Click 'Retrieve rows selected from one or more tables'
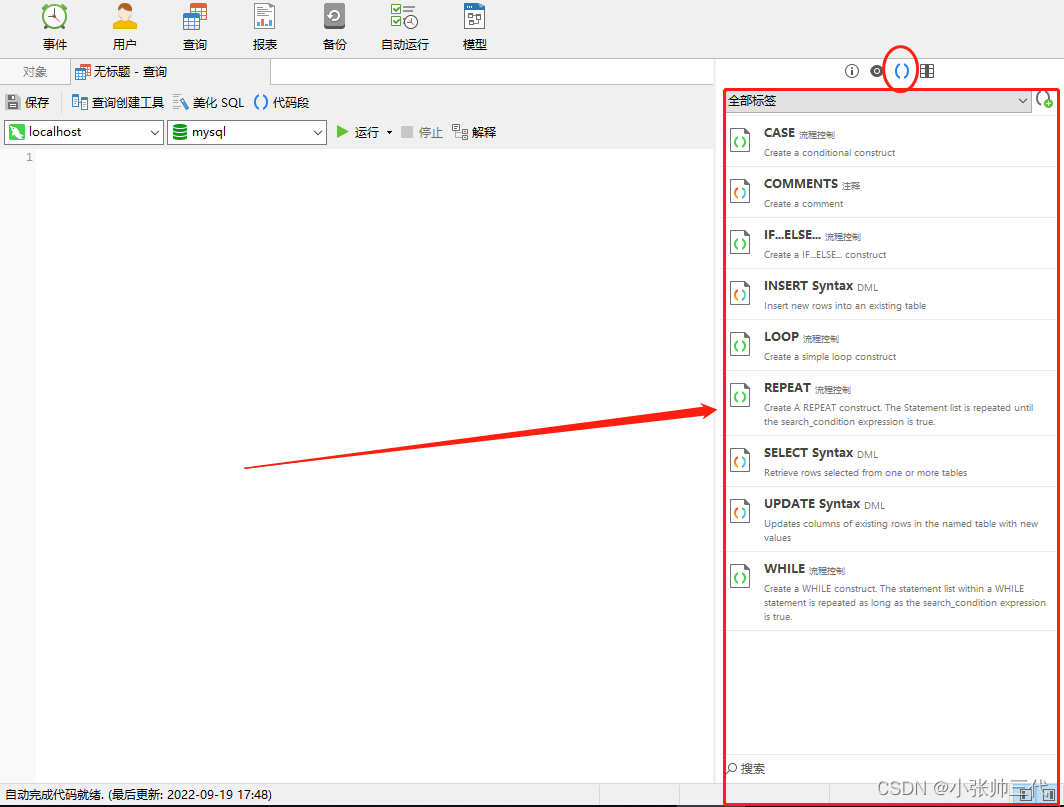 click(865, 472)
